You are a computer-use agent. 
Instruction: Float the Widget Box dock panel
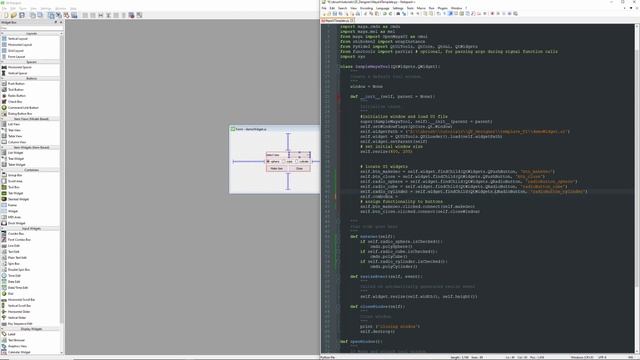pos(56,22)
